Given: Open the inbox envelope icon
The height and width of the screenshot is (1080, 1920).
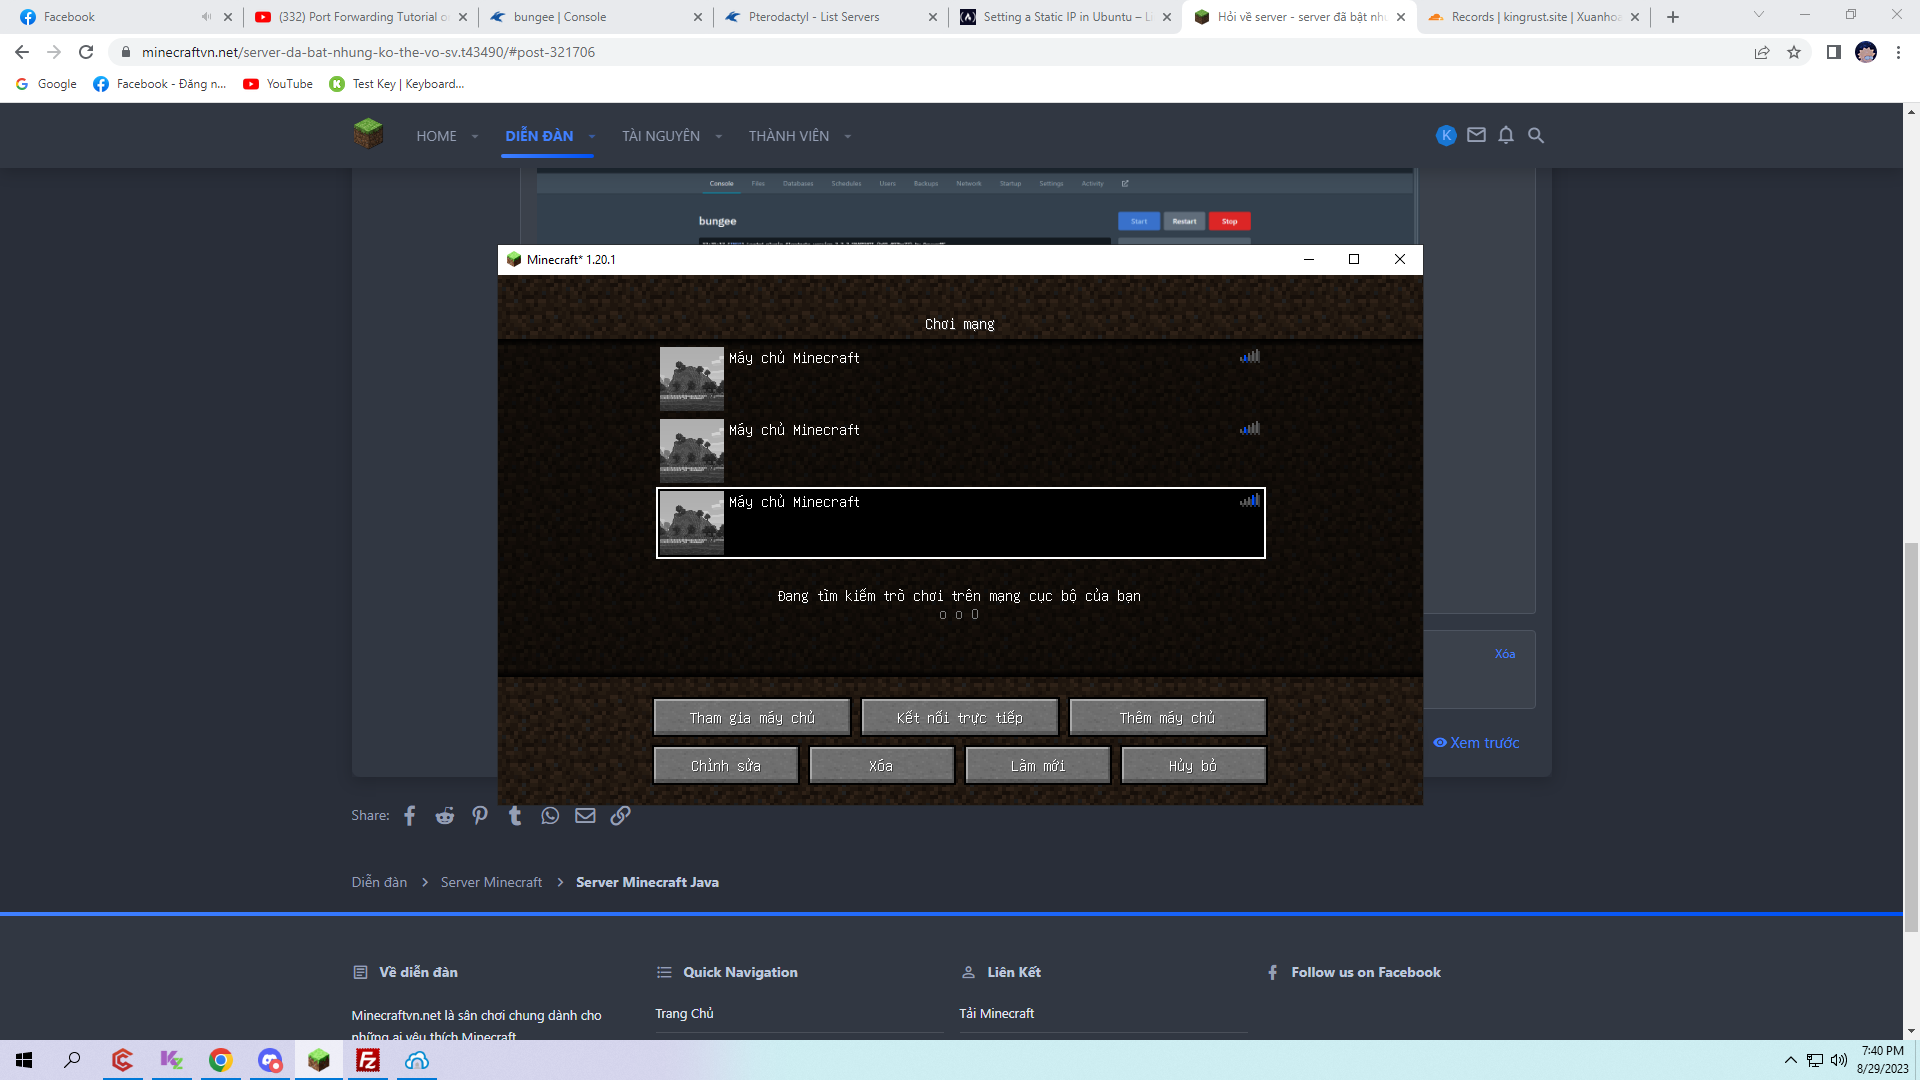Looking at the screenshot, I should pos(1476,135).
